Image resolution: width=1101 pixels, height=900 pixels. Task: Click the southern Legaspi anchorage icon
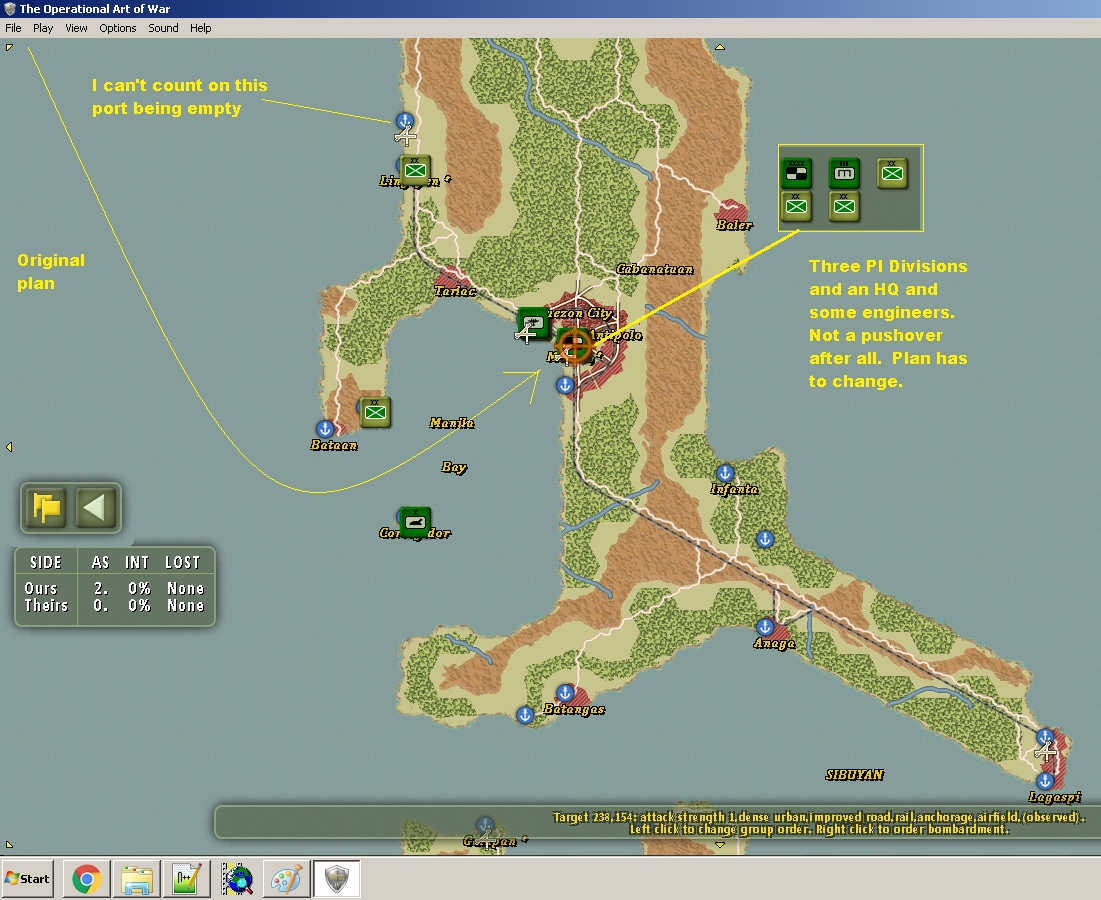(x=1045, y=781)
